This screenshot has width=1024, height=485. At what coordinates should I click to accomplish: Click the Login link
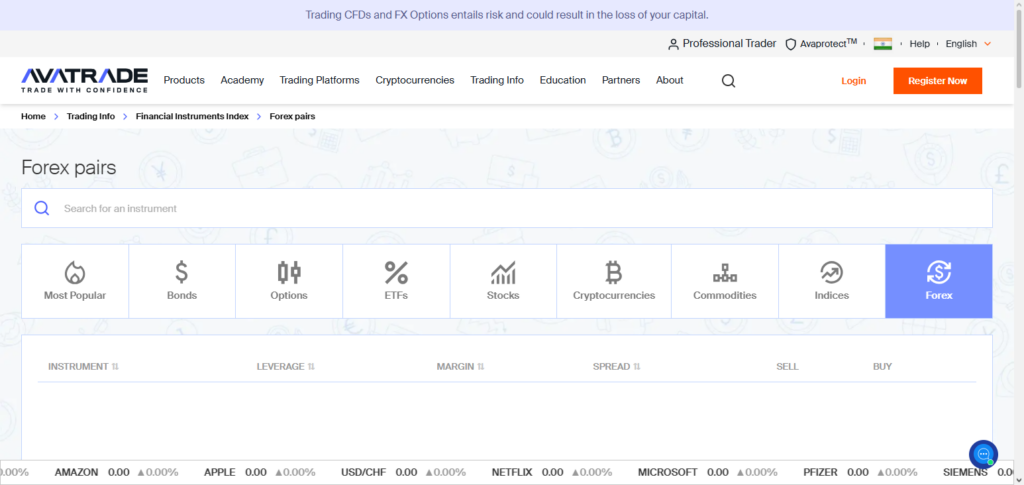pos(853,81)
